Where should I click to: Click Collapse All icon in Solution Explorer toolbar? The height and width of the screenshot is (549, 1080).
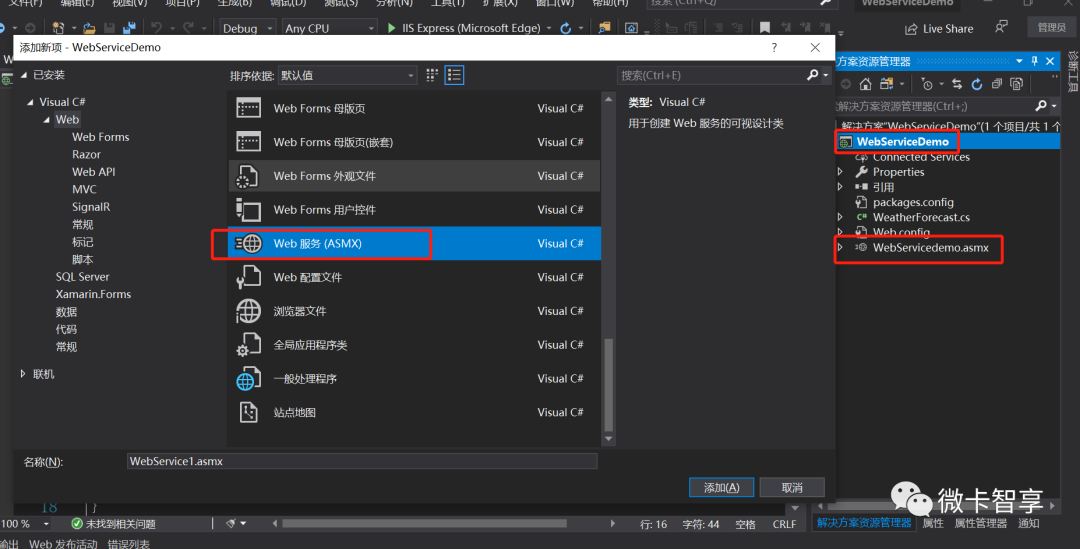(997, 84)
